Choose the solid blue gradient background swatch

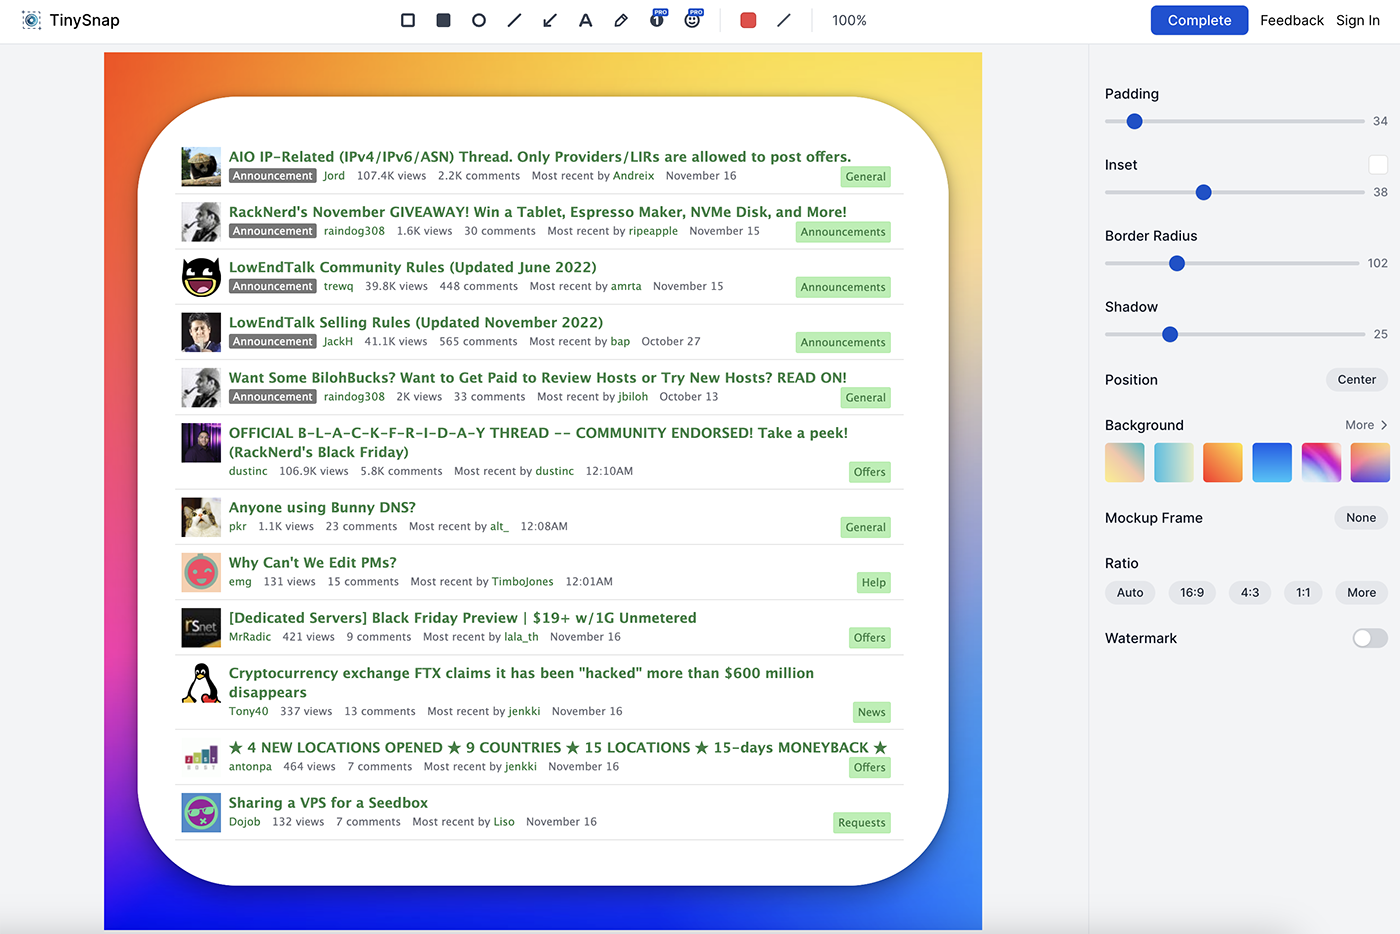(x=1271, y=463)
